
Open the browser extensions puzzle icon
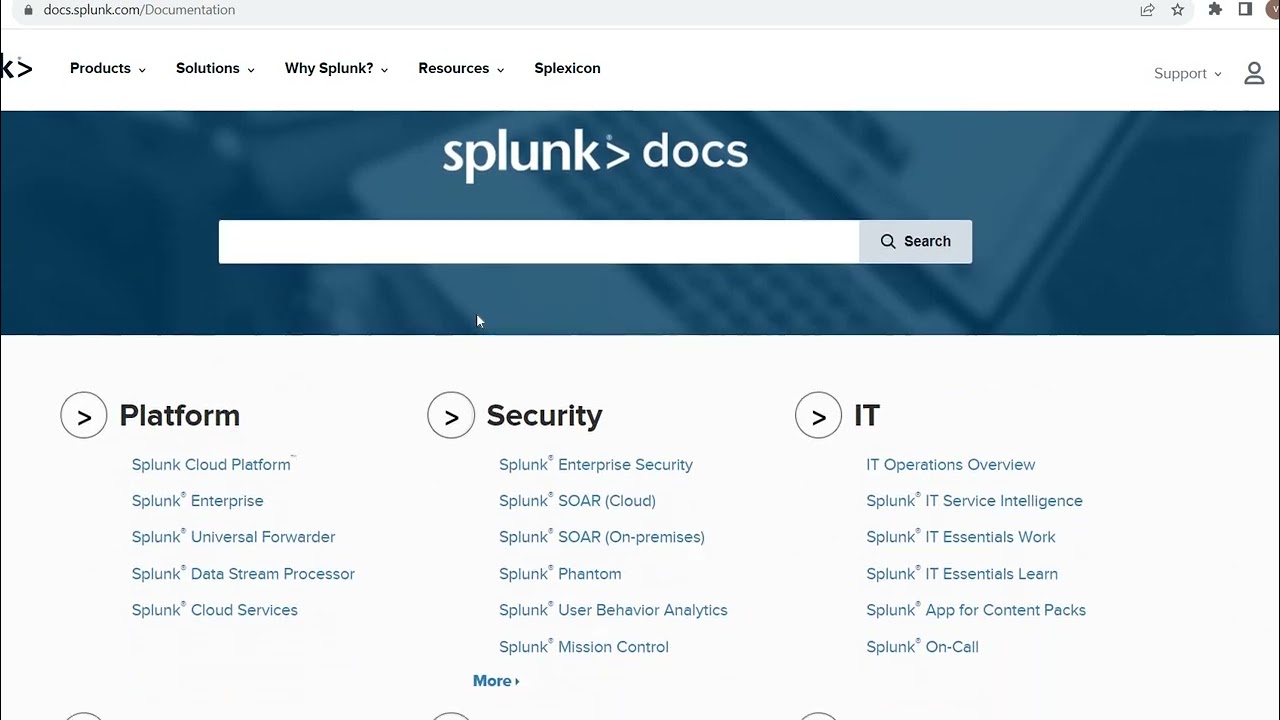click(1215, 9)
